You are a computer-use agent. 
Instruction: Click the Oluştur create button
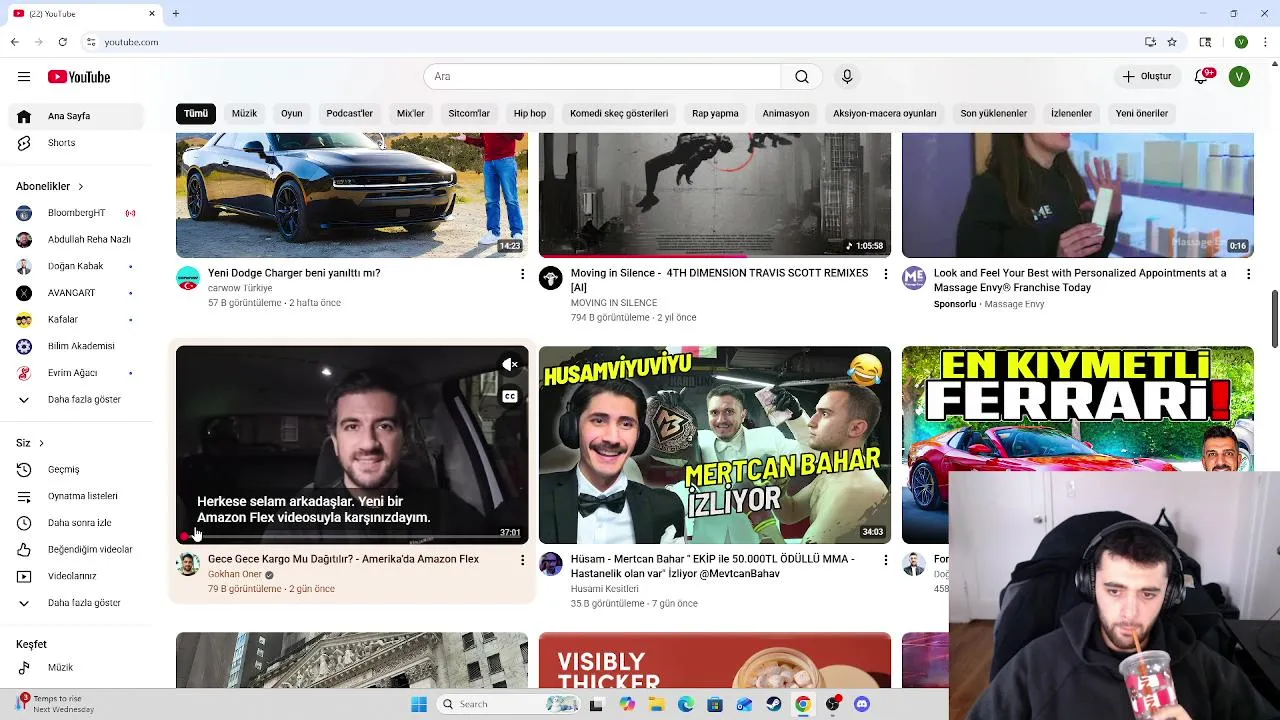click(1146, 76)
